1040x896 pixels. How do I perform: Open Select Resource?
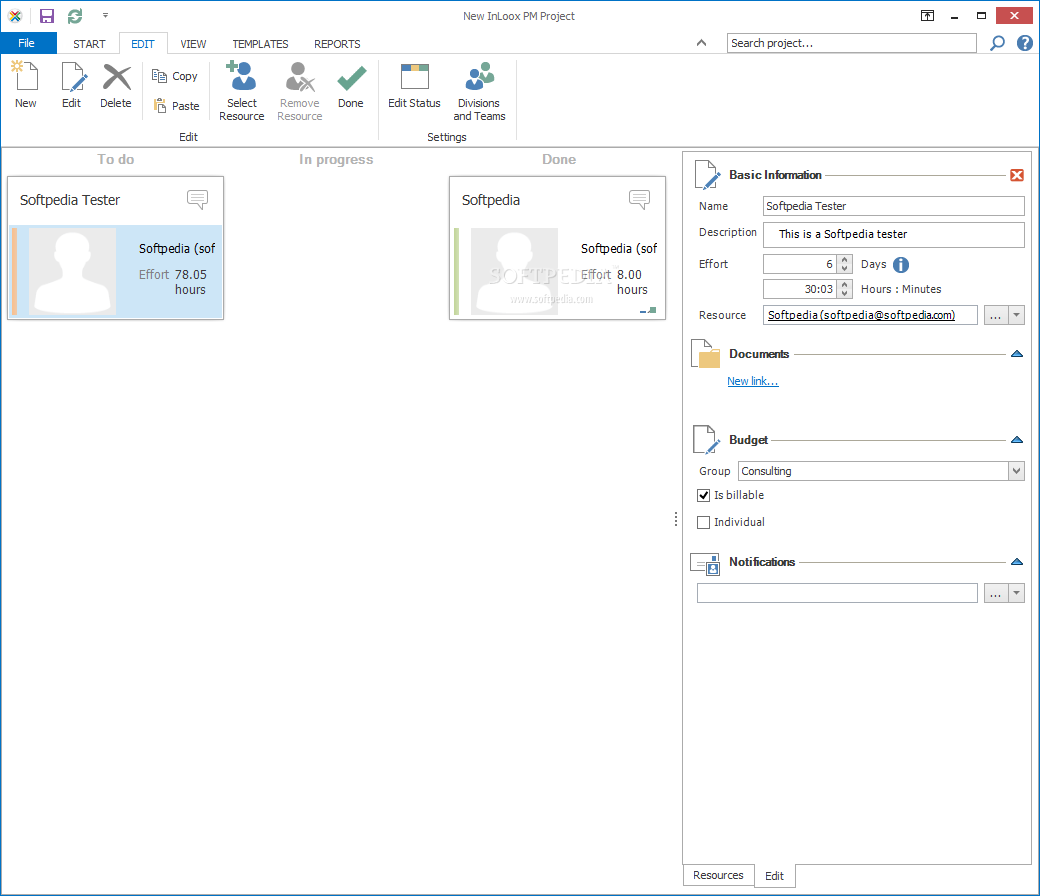point(241,91)
